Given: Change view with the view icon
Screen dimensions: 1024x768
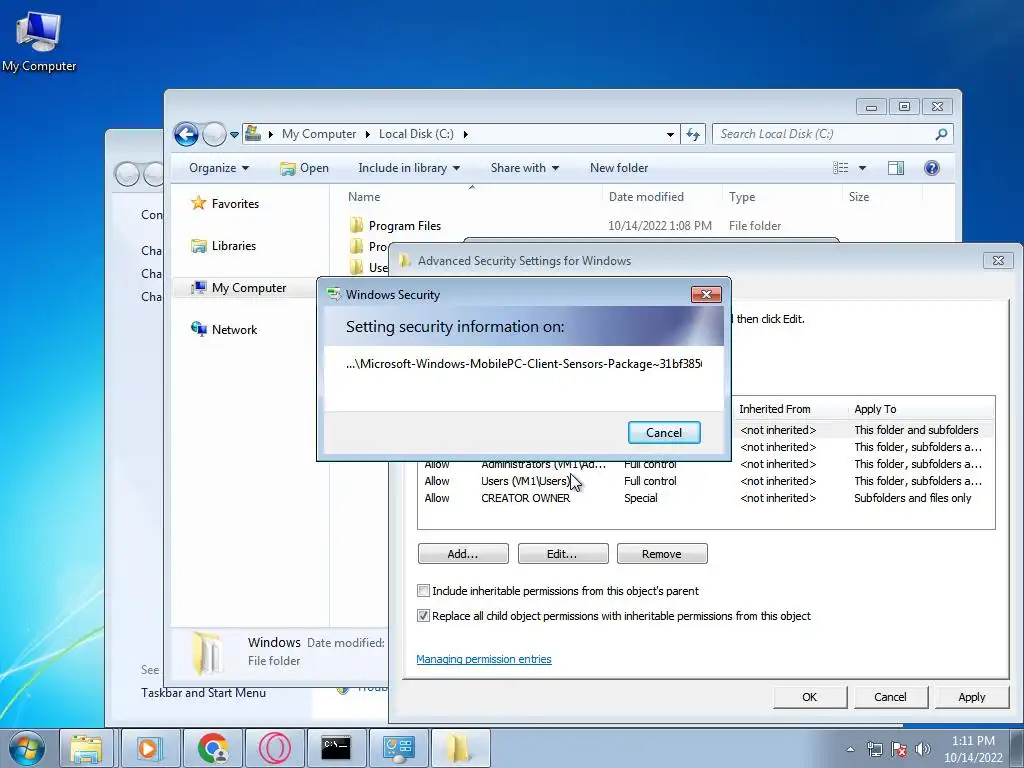Looking at the screenshot, I should click(x=841, y=168).
